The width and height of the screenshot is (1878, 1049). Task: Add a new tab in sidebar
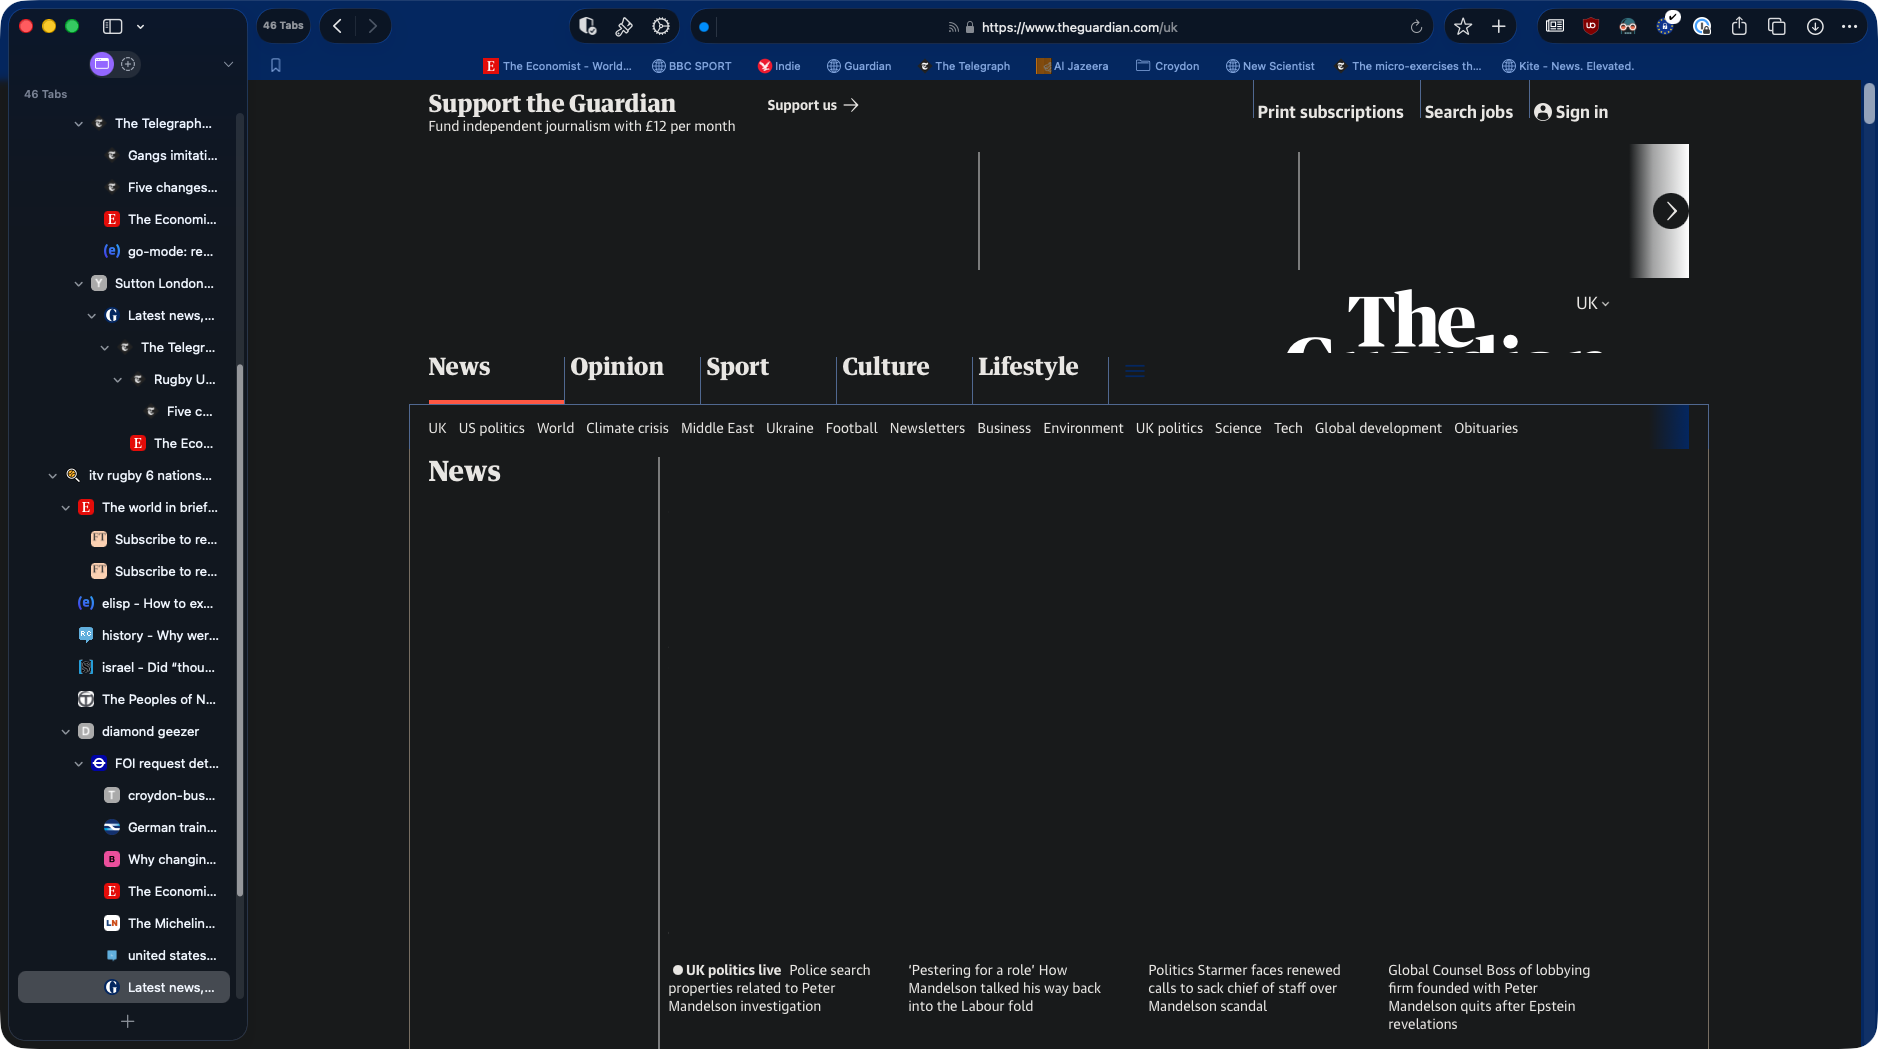coord(127,1021)
